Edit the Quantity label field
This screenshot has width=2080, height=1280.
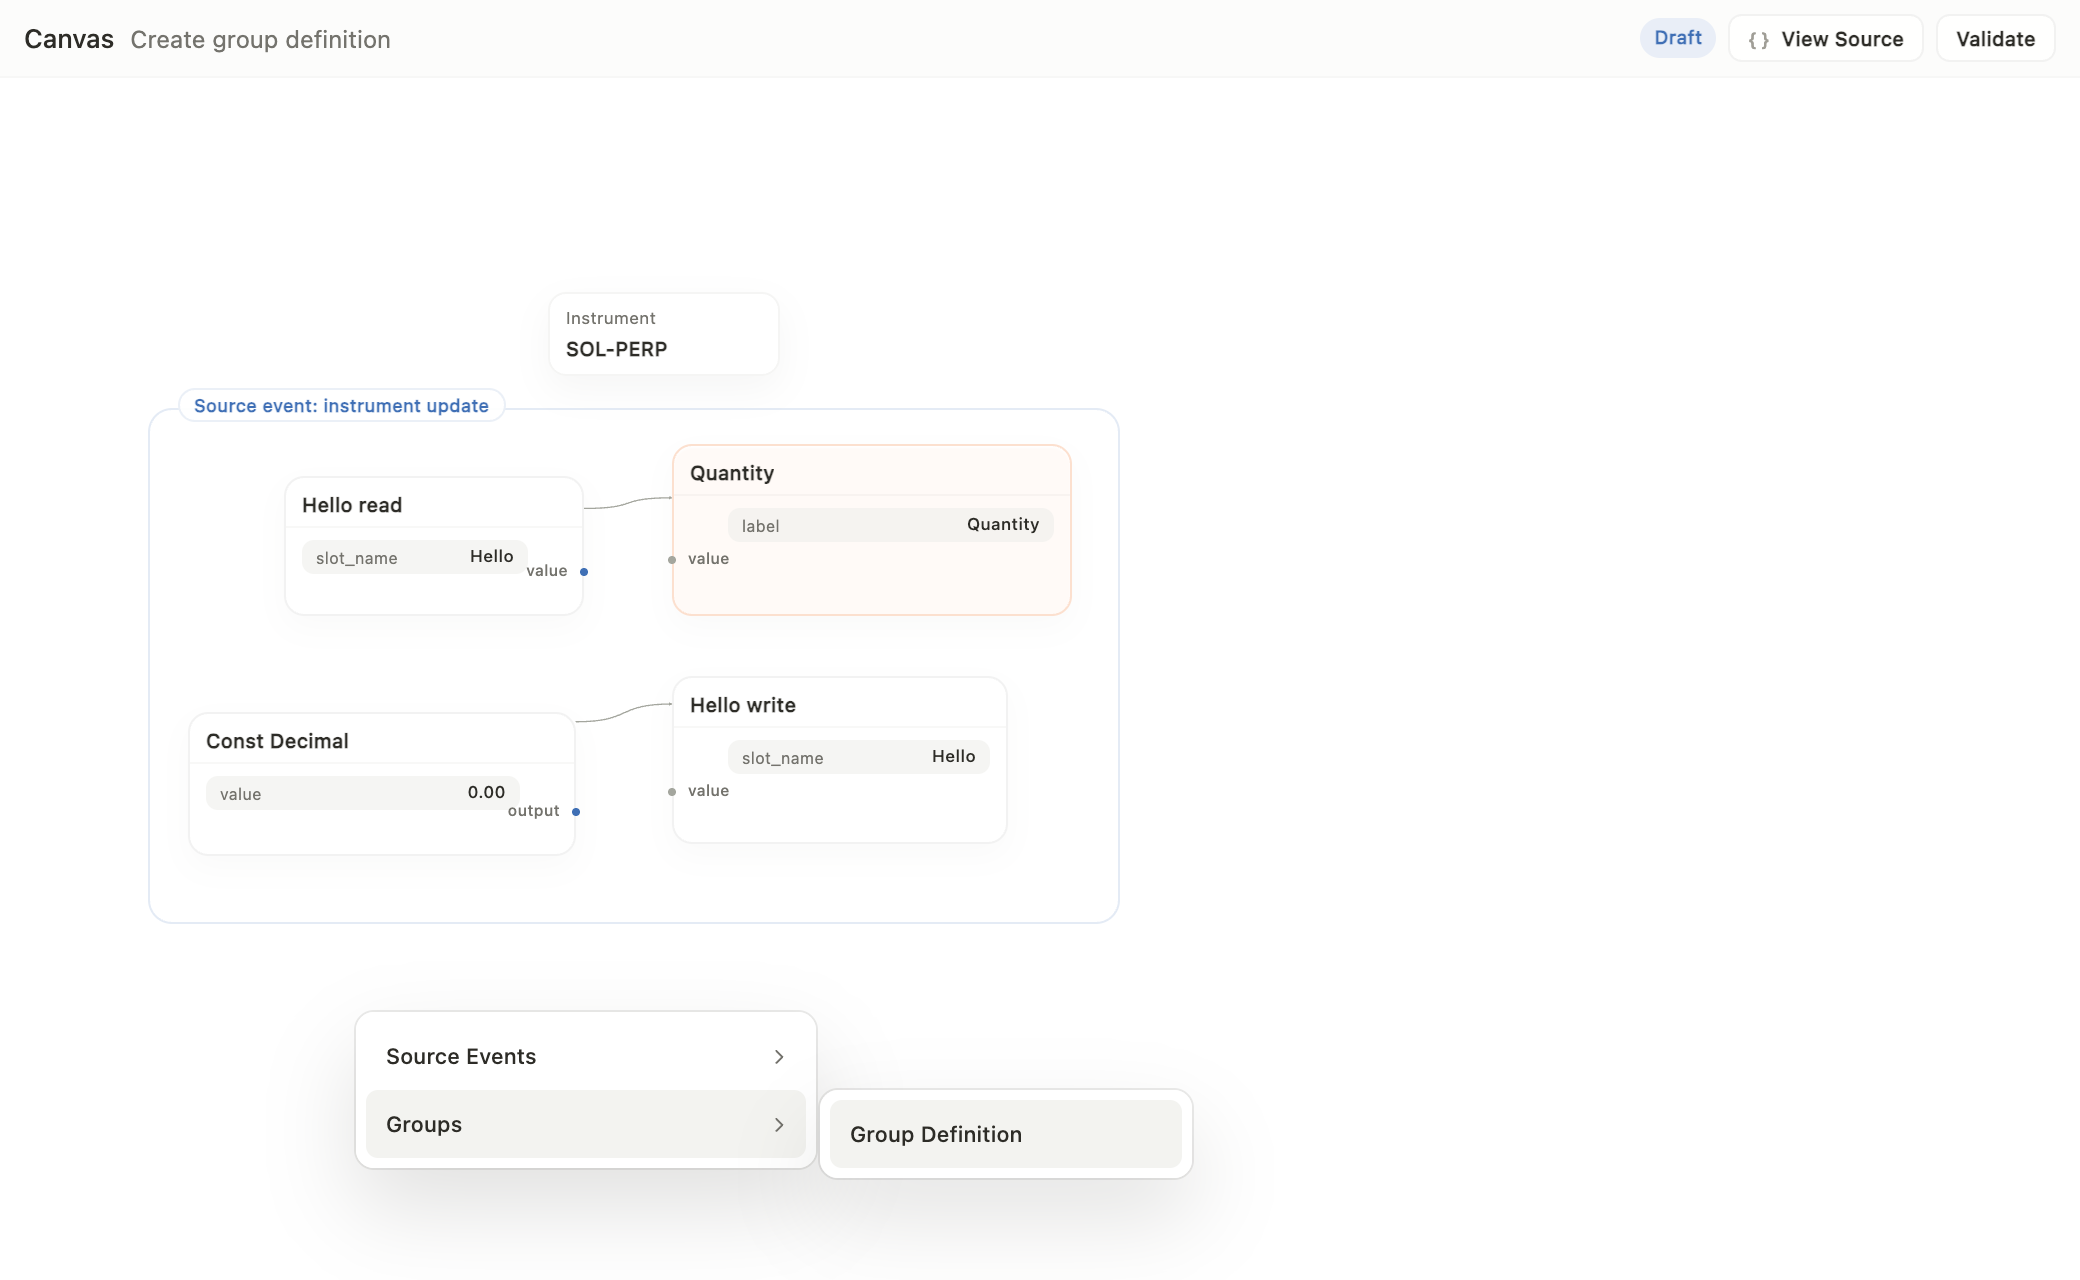point(891,525)
